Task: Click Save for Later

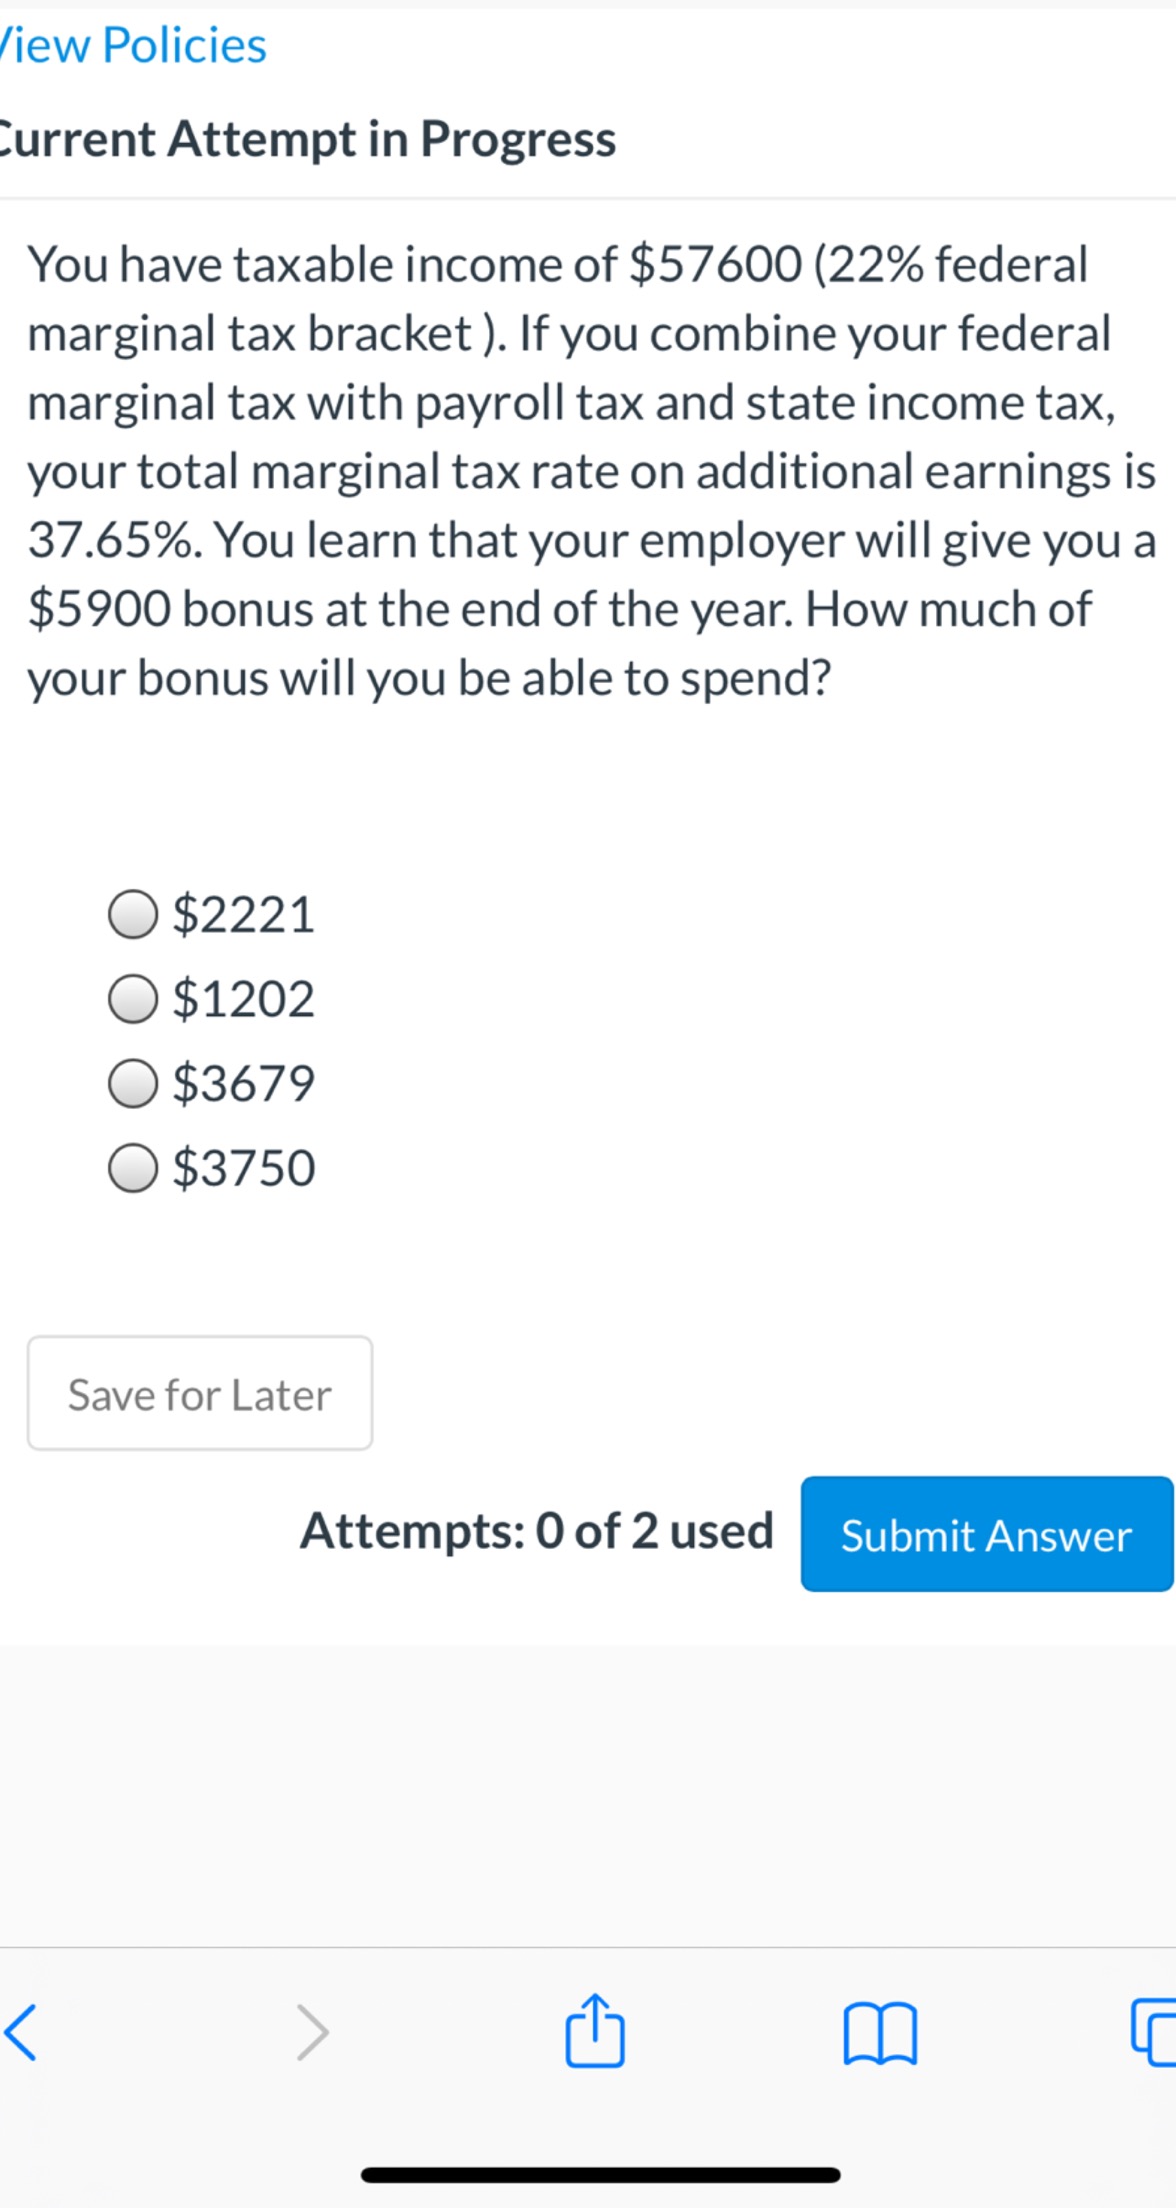Action: [199, 1393]
